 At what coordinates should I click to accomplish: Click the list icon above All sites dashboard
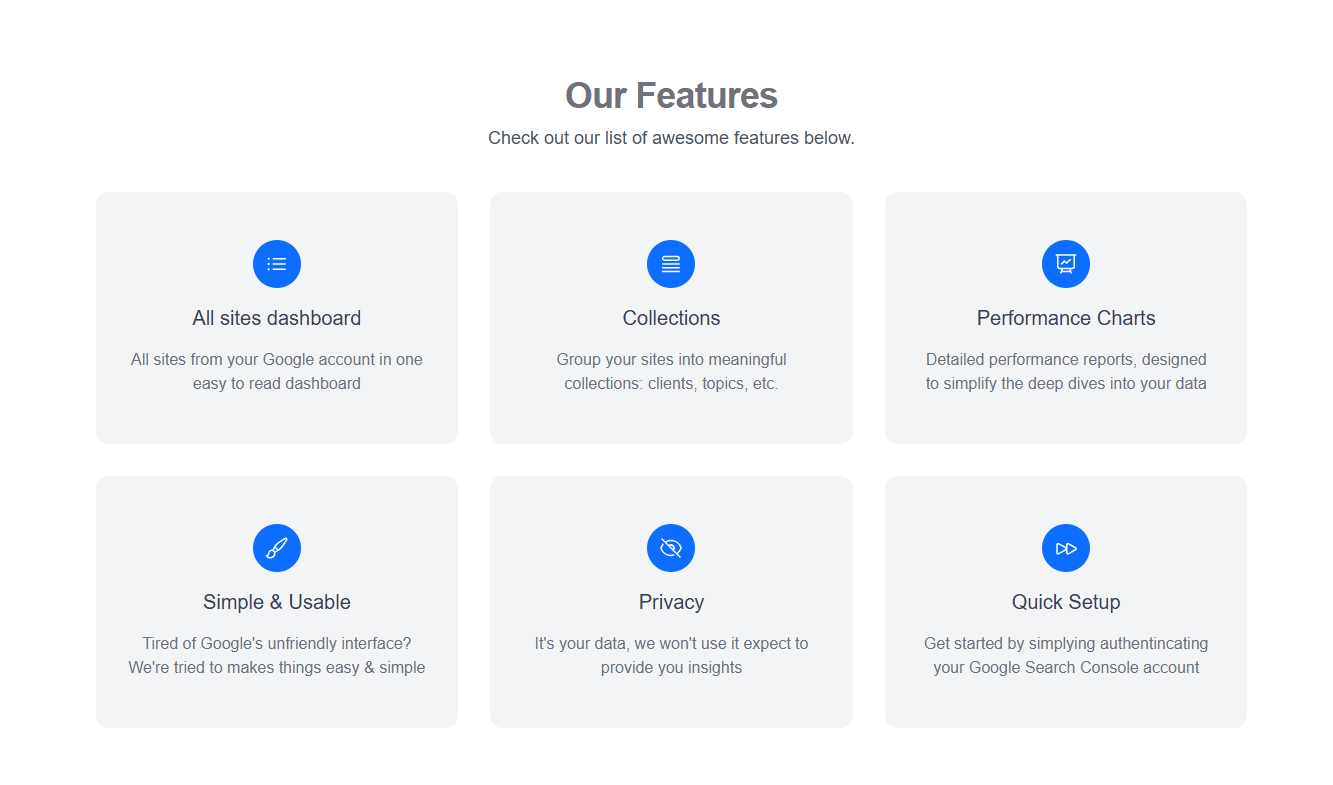pyautogui.click(x=277, y=264)
